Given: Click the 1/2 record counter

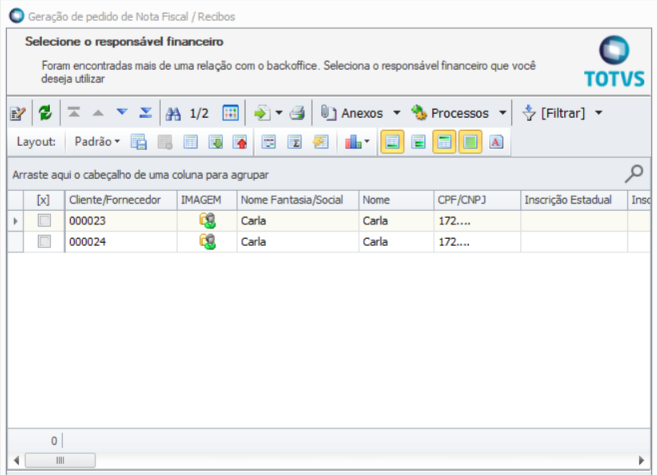Looking at the screenshot, I should tap(199, 113).
